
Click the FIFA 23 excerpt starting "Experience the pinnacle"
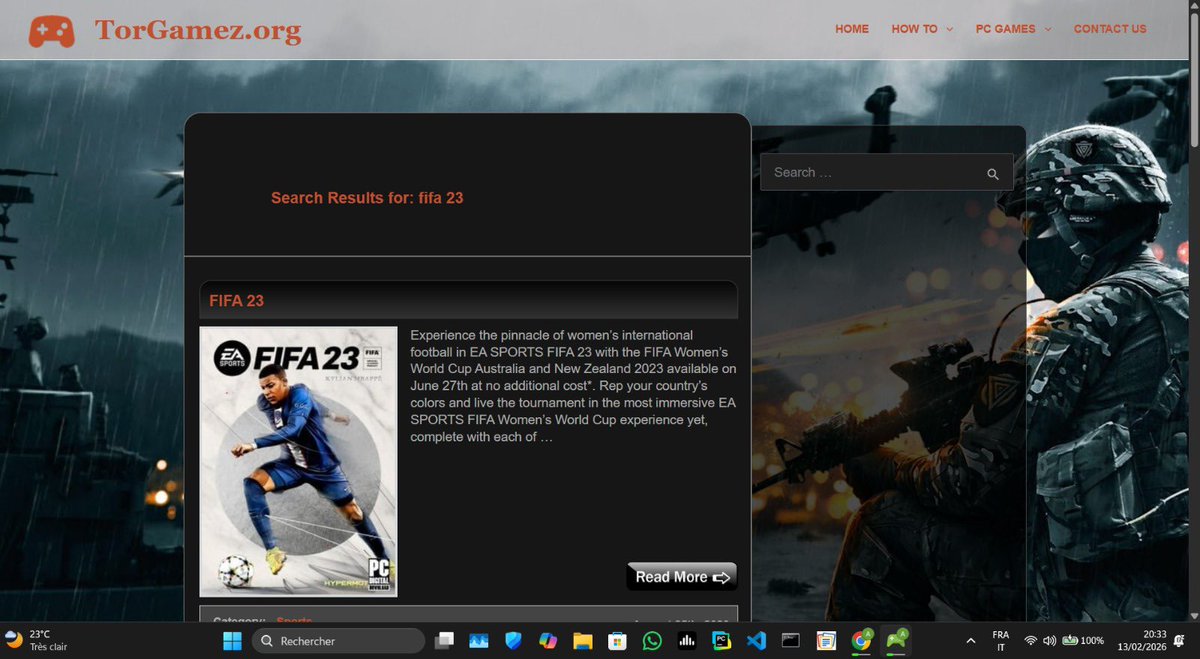click(573, 386)
